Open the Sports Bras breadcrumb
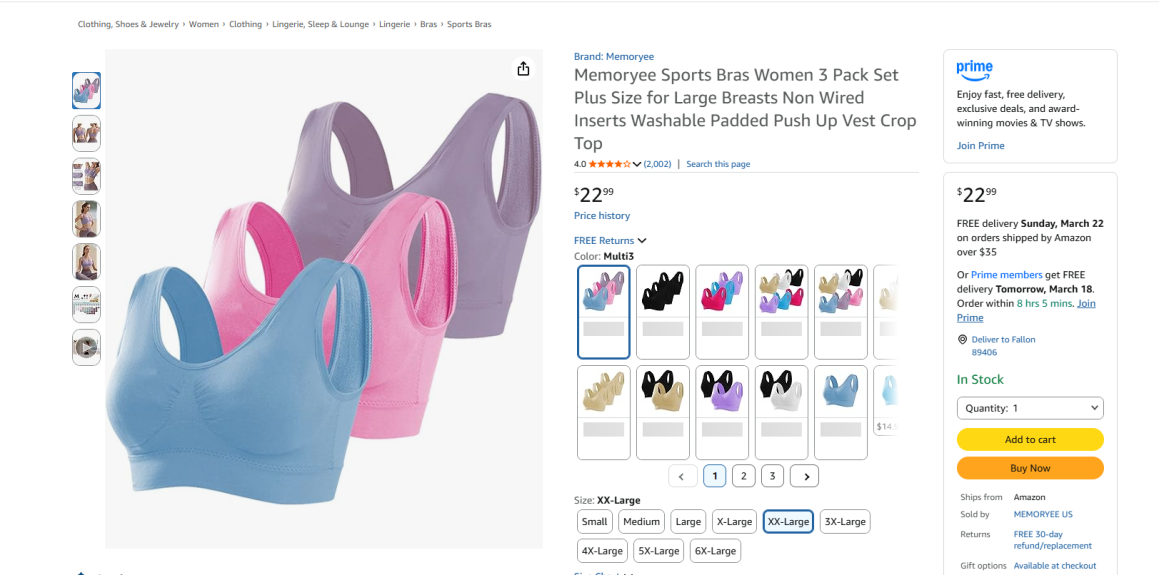Viewport: 1159px width, 575px height. (469, 24)
